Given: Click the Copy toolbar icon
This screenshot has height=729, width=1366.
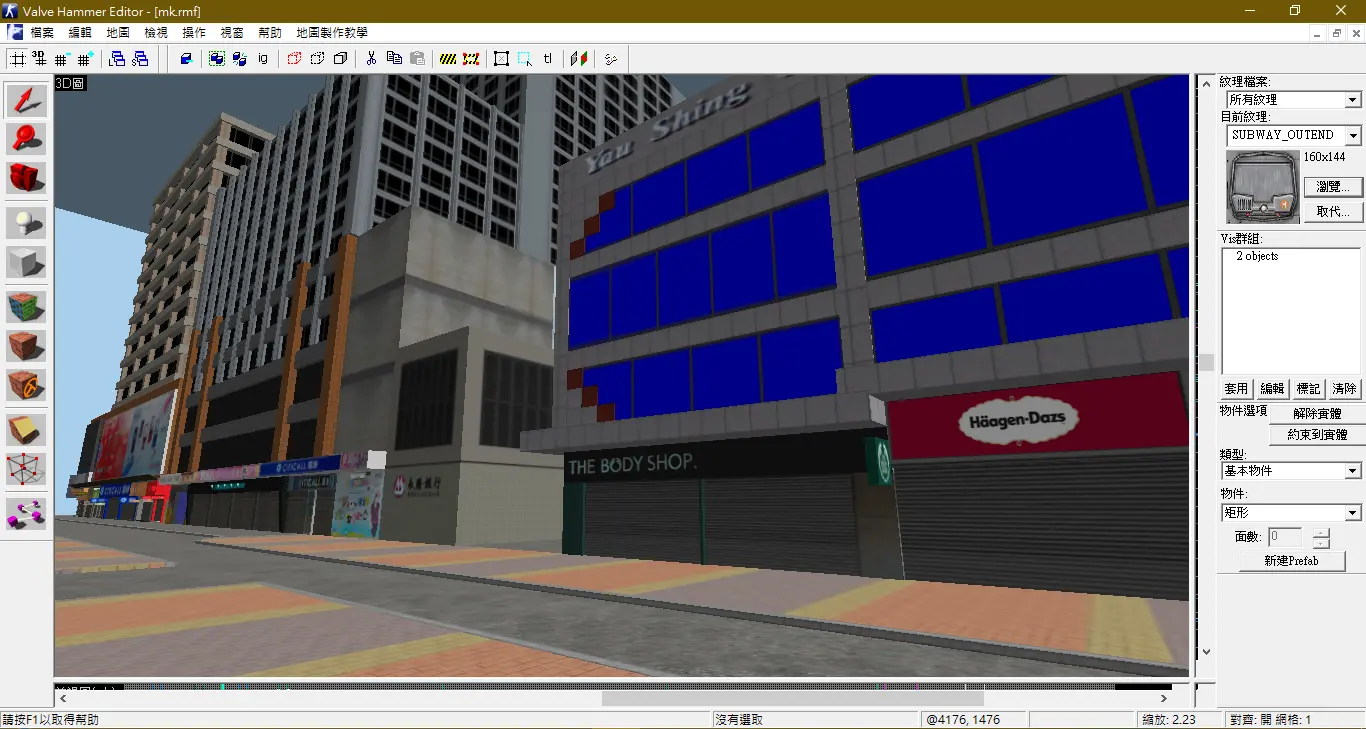Looking at the screenshot, I should click(x=394, y=59).
